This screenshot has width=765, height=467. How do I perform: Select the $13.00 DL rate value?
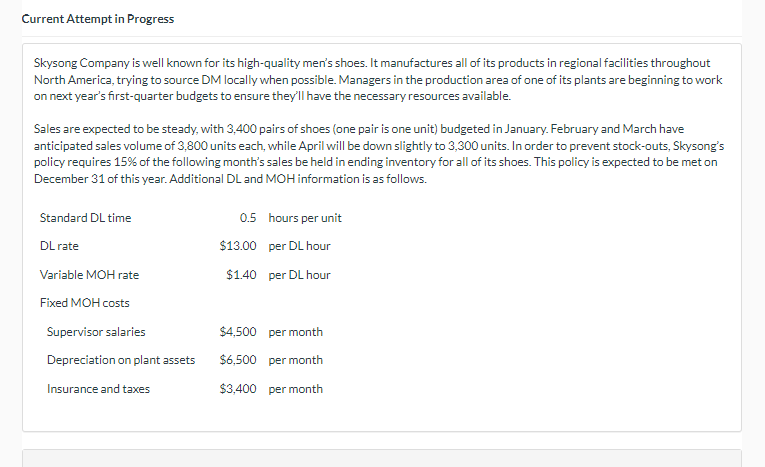[x=238, y=245]
